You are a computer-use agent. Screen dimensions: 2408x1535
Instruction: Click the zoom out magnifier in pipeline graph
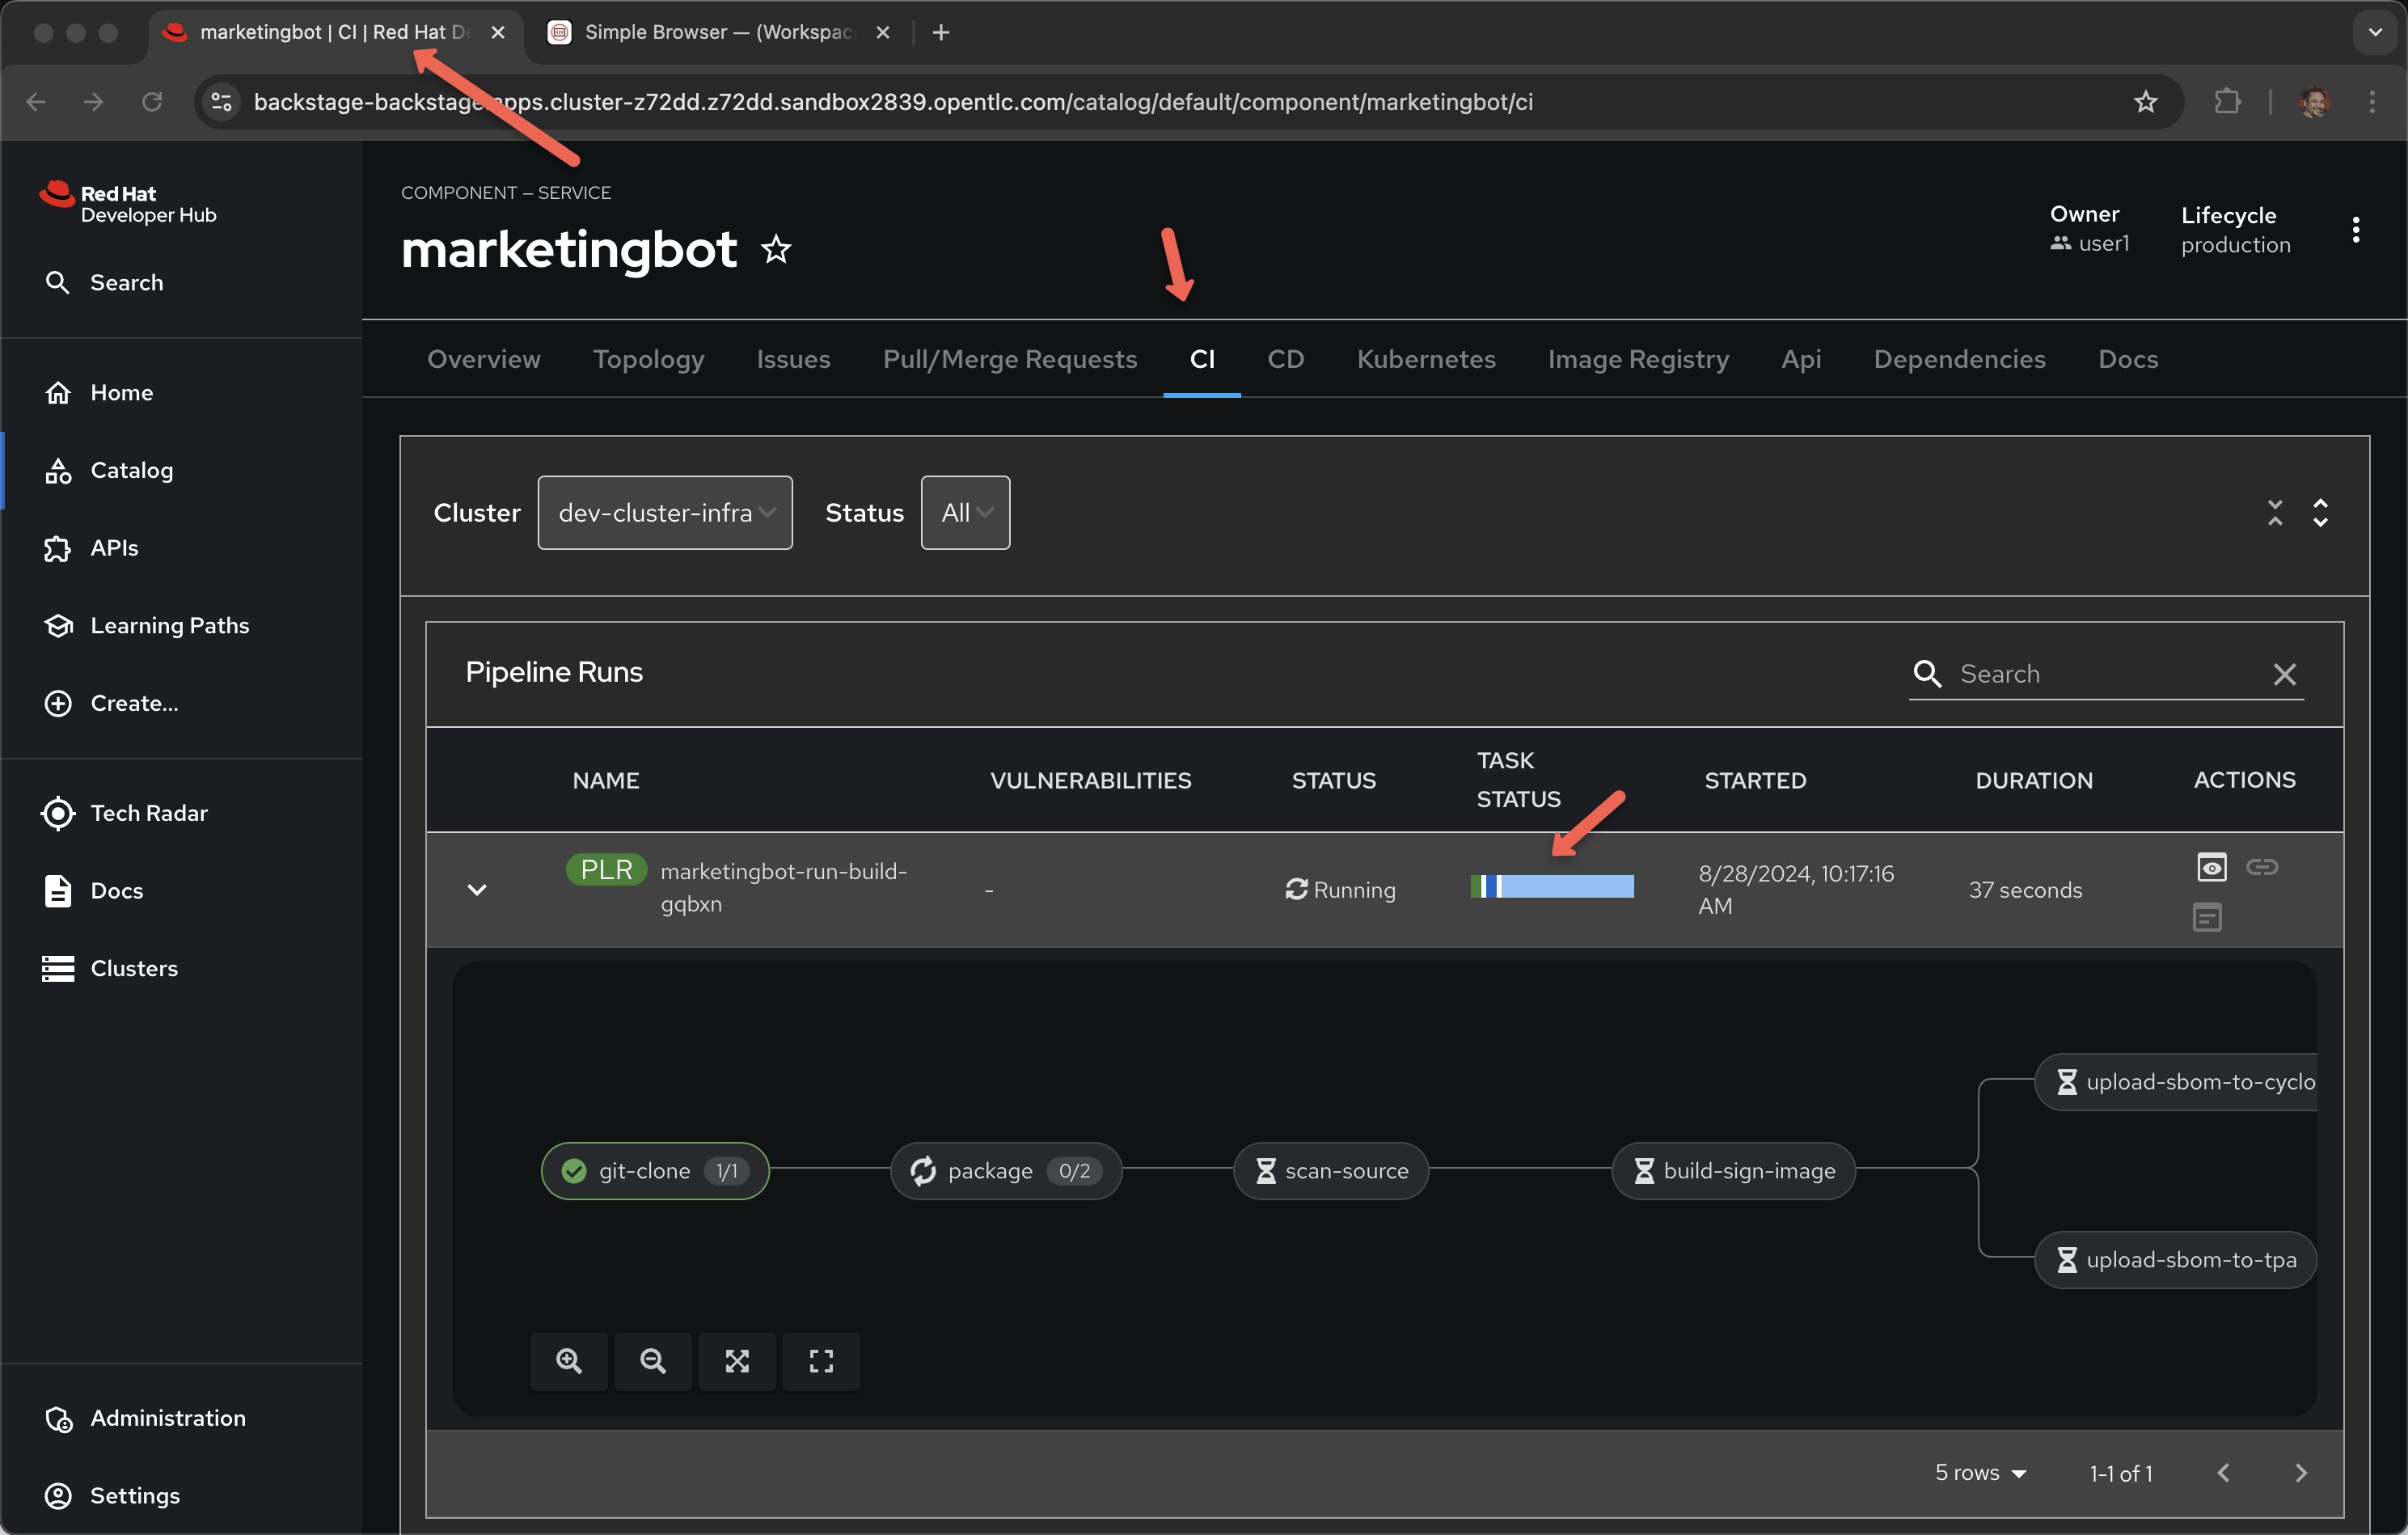pyautogui.click(x=652, y=1360)
